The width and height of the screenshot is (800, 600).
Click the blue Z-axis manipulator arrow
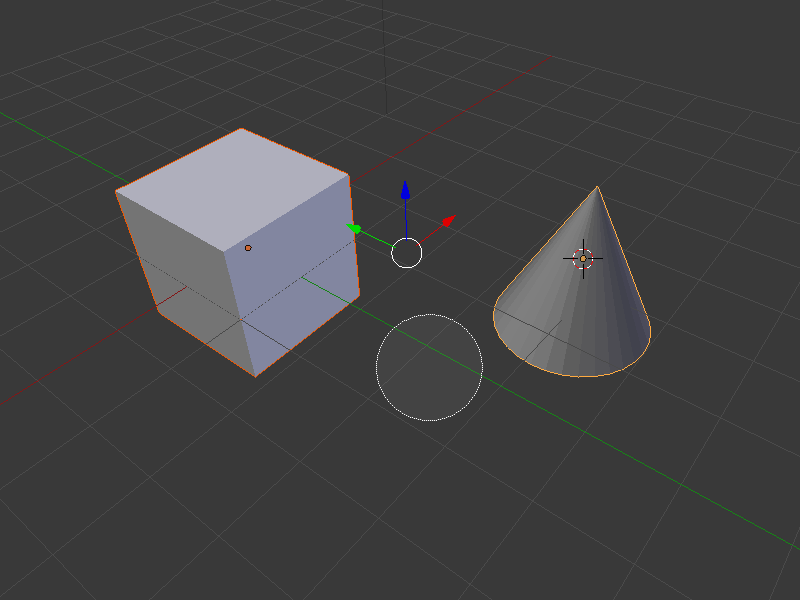(x=406, y=190)
